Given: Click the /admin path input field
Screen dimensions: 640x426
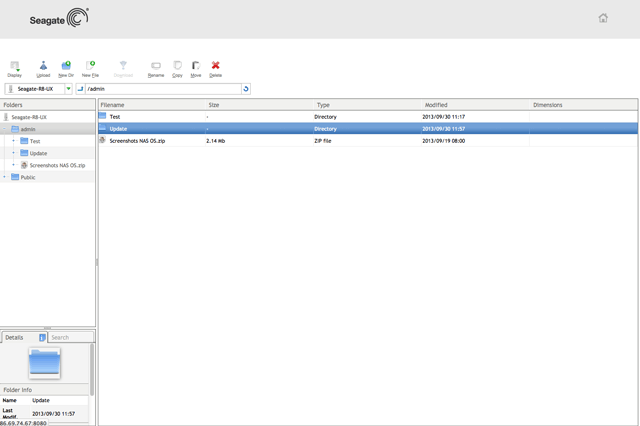Looking at the screenshot, I should click(160, 89).
